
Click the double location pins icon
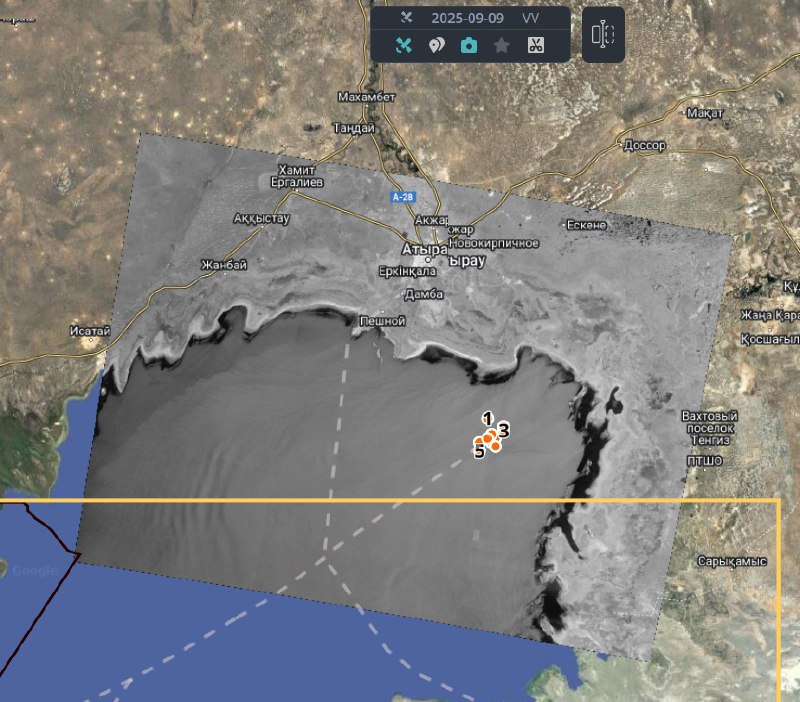pos(436,45)
